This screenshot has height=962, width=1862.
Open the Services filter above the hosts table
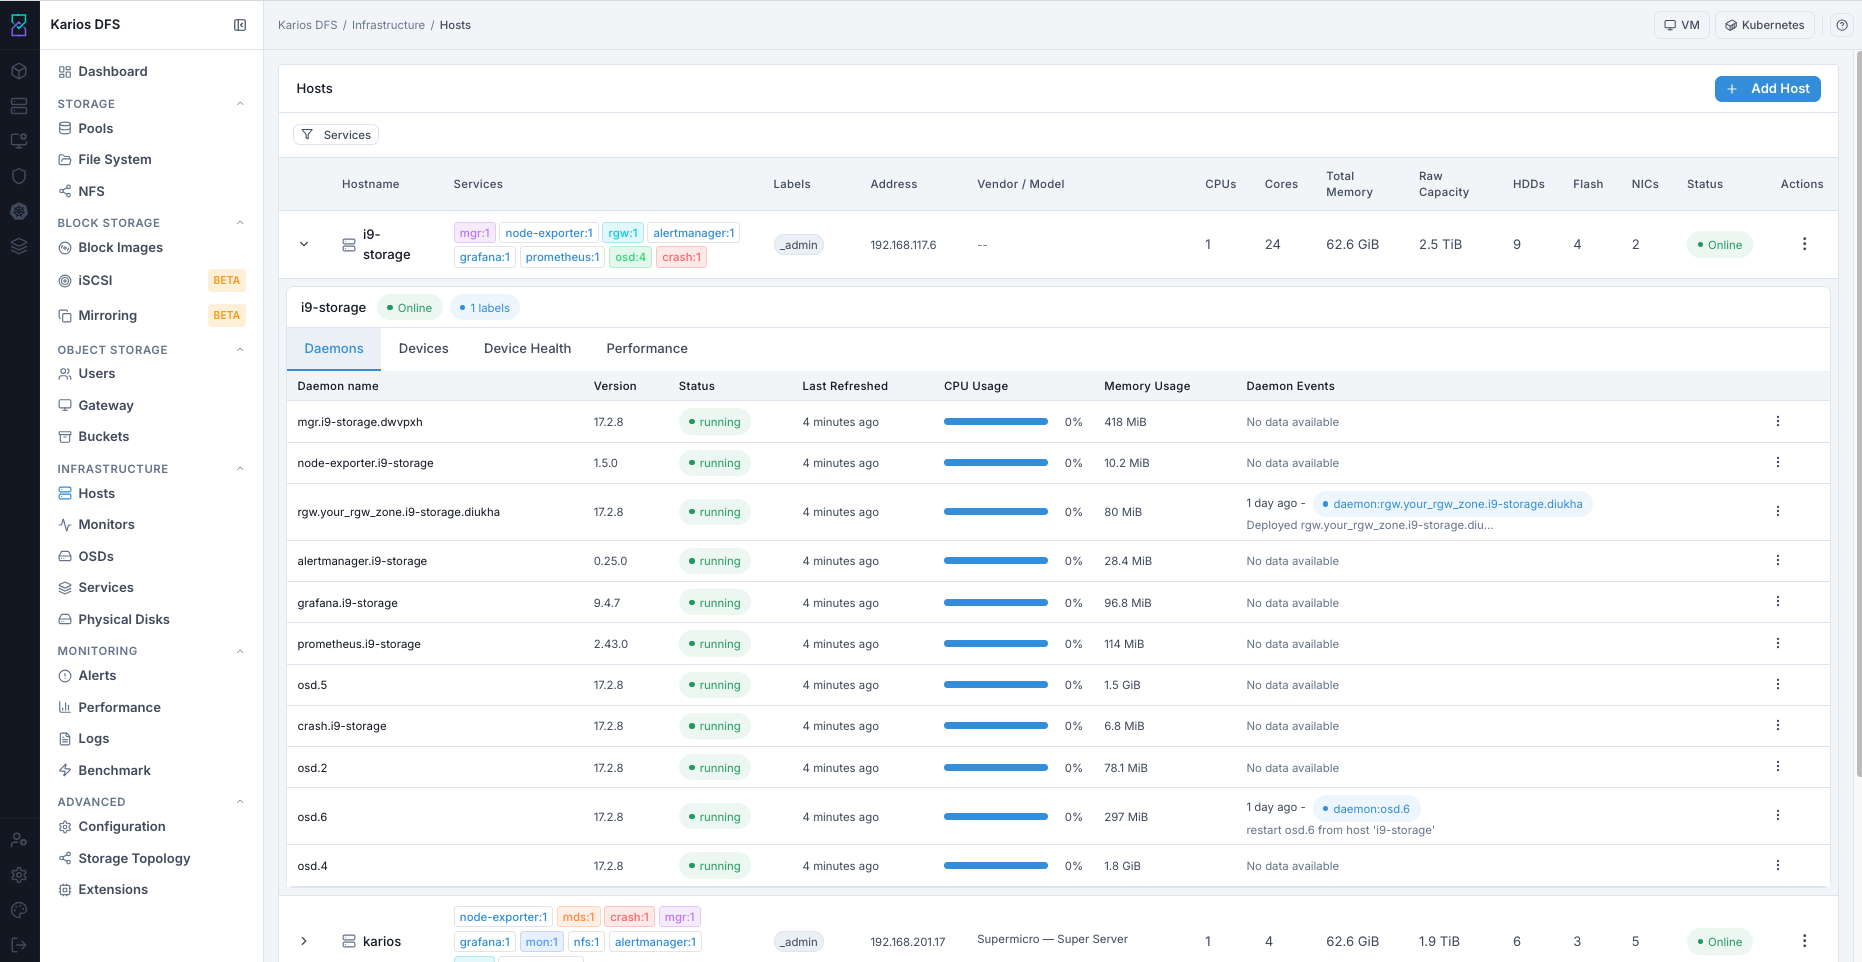(336, 135)
